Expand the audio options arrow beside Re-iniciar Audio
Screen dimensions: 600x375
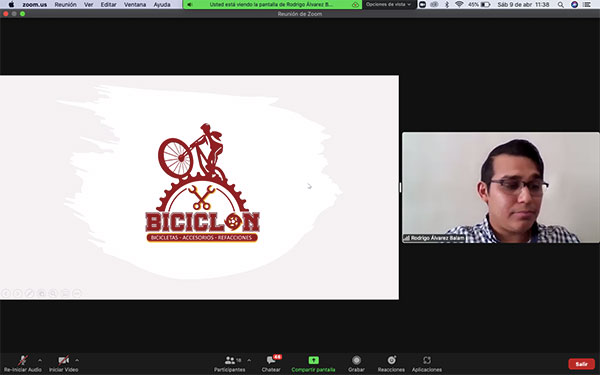coord(40,360)
